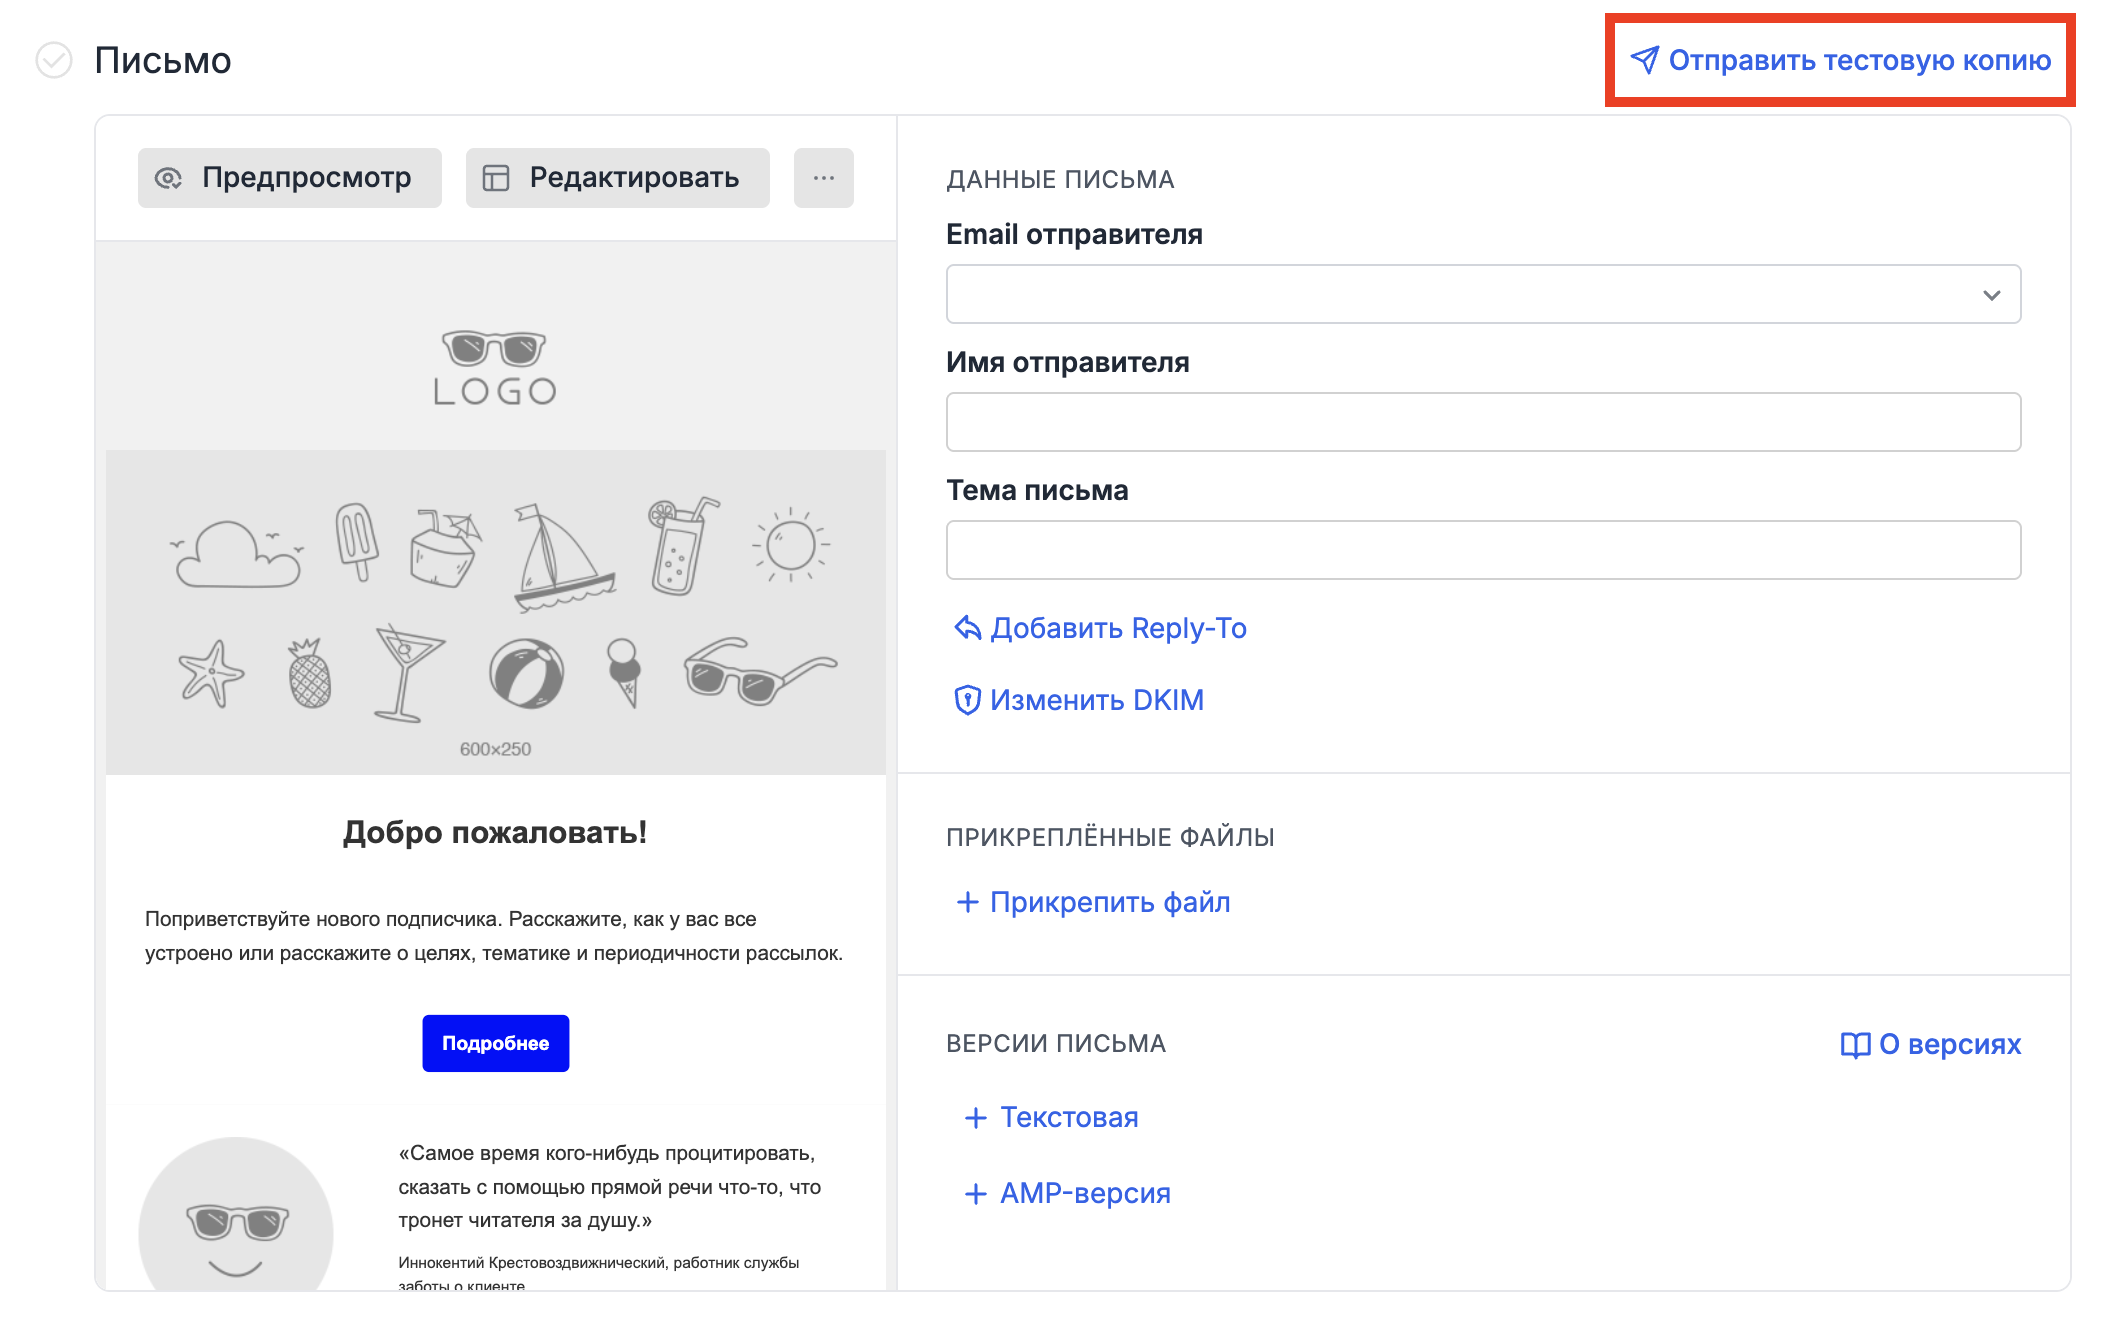
Task: Click the shield icon next to Изменить DKIM
Action: [x=967, y=700]
